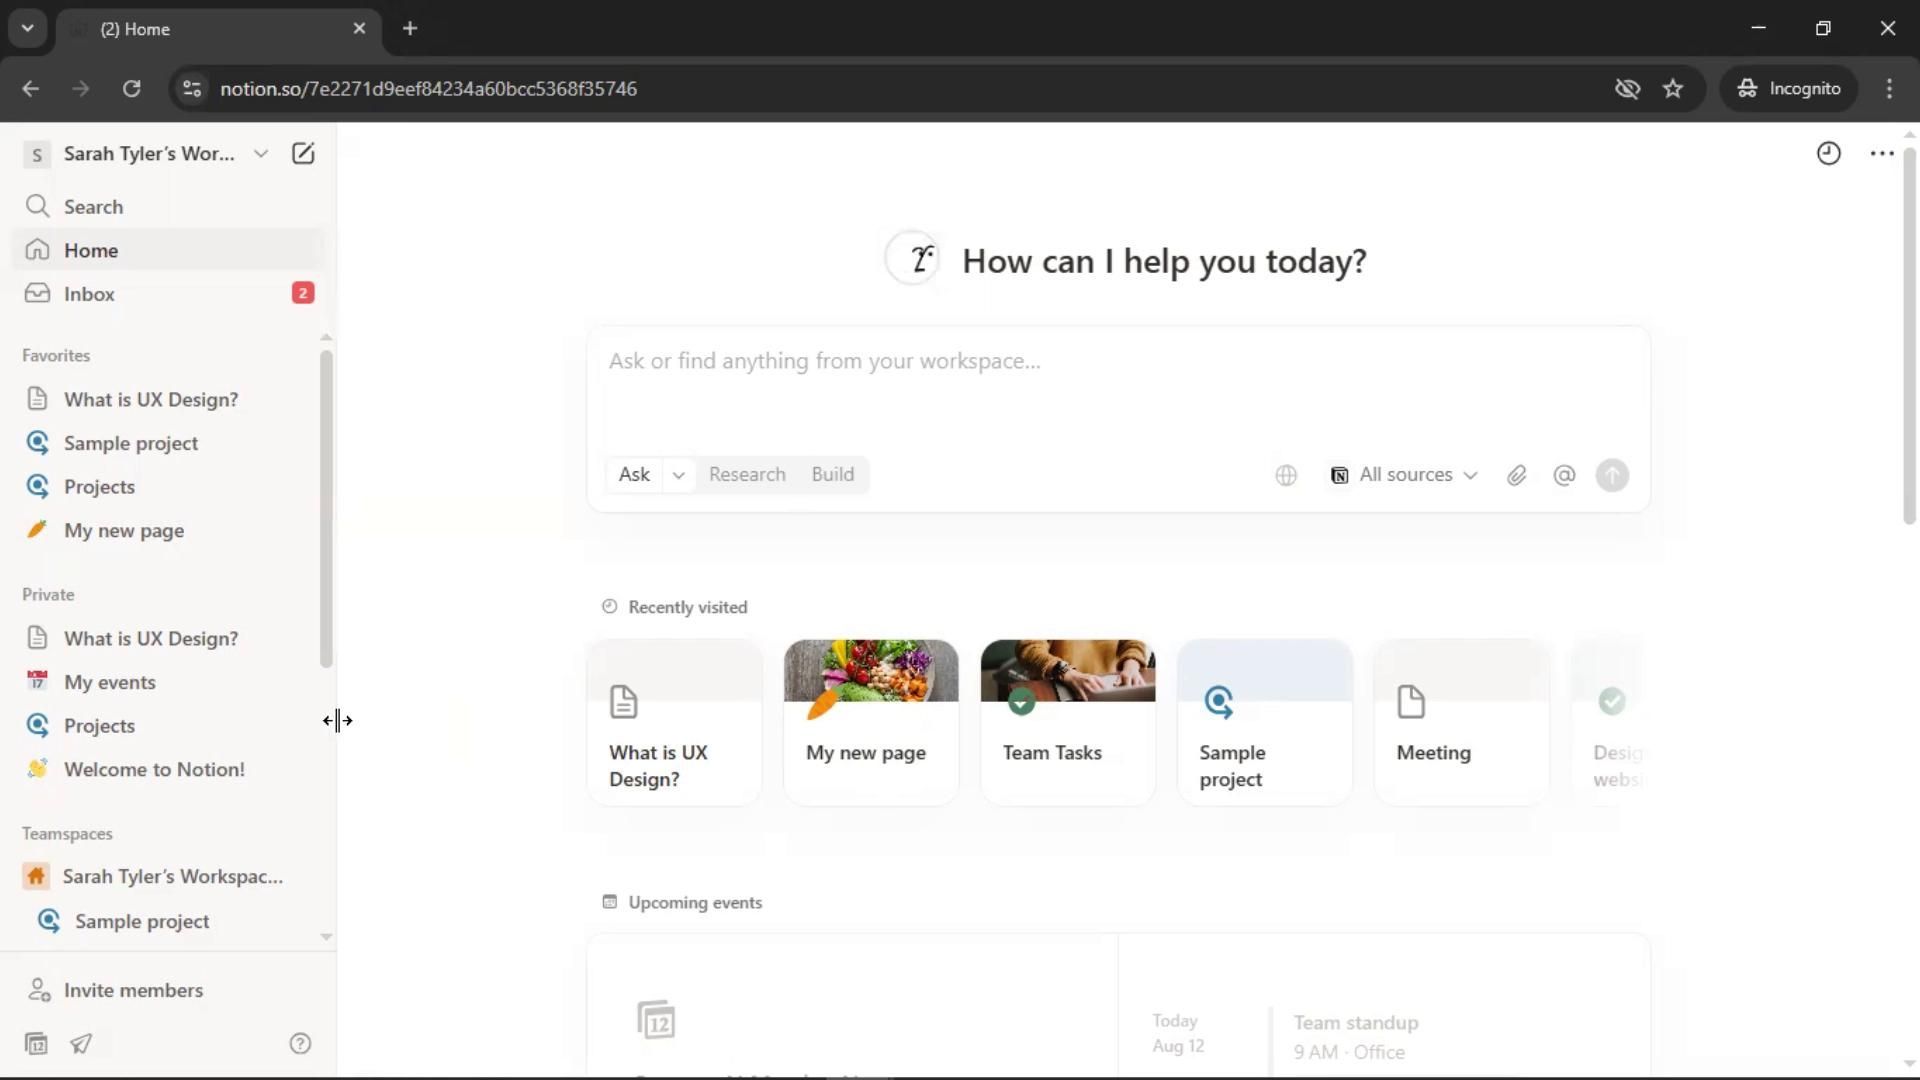Open the Team Tasks recently visited card
The width and height of the screenshot is (1920, 1080).
pos(1067,722)
